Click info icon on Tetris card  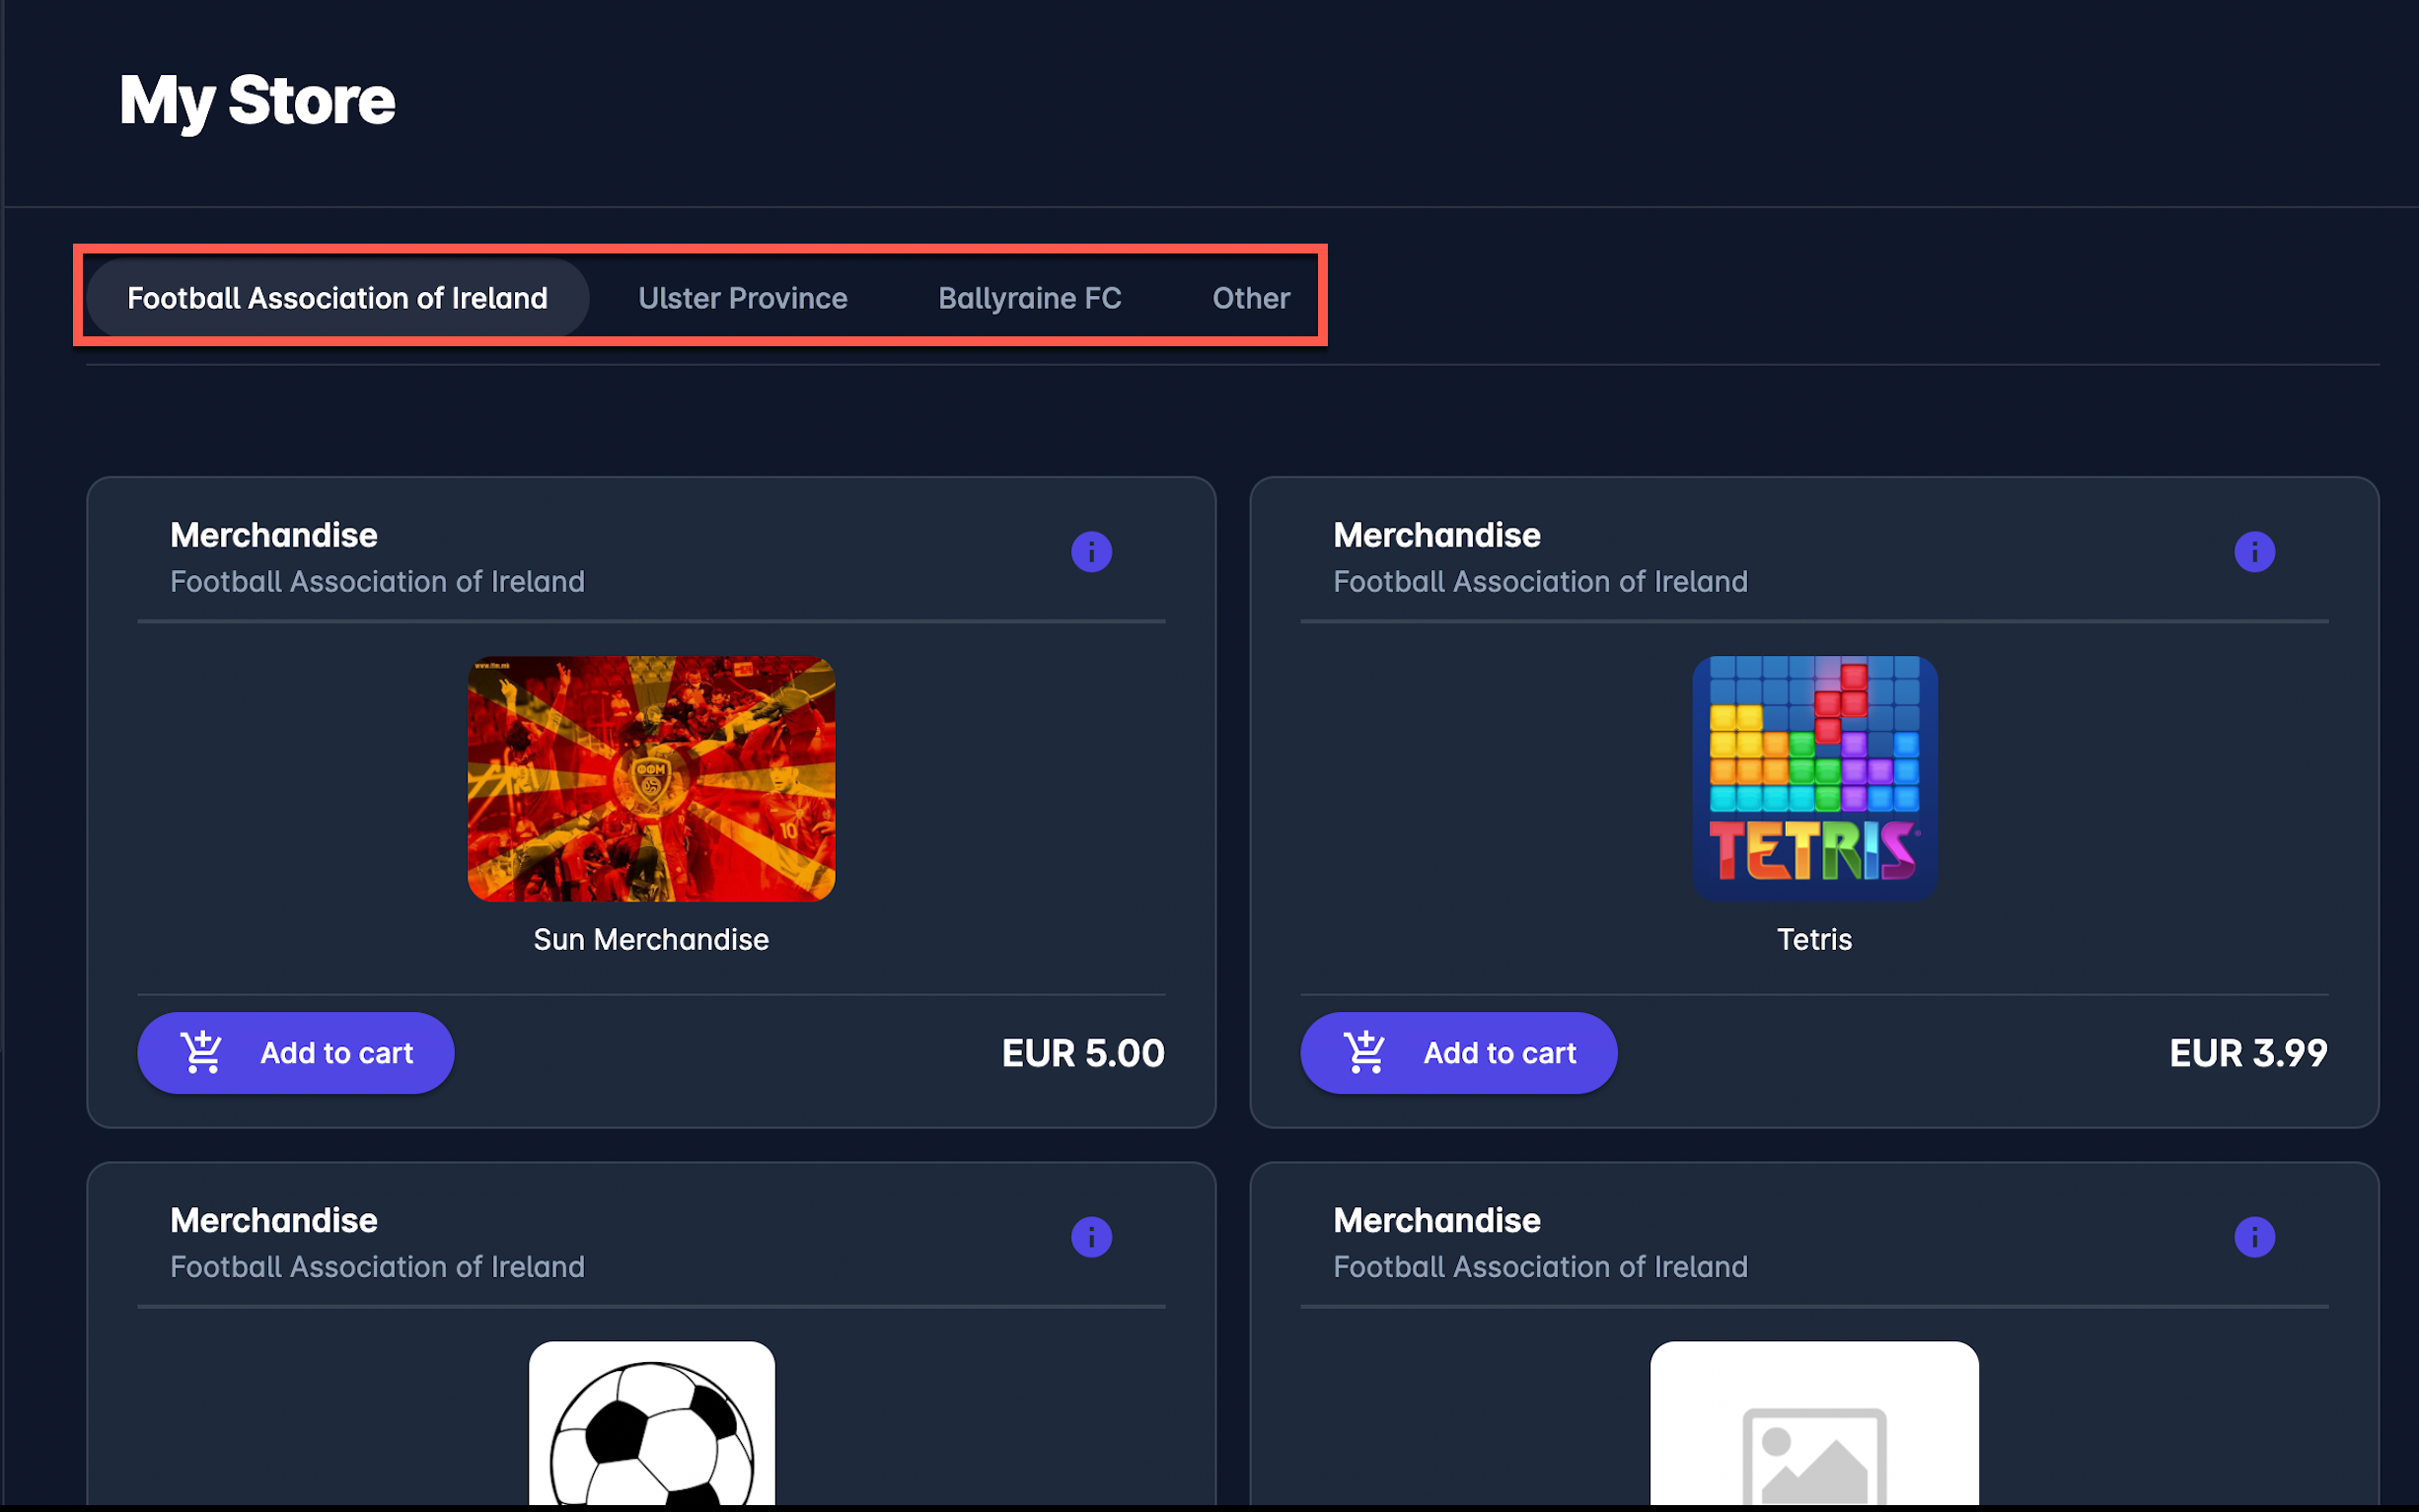2254,552
